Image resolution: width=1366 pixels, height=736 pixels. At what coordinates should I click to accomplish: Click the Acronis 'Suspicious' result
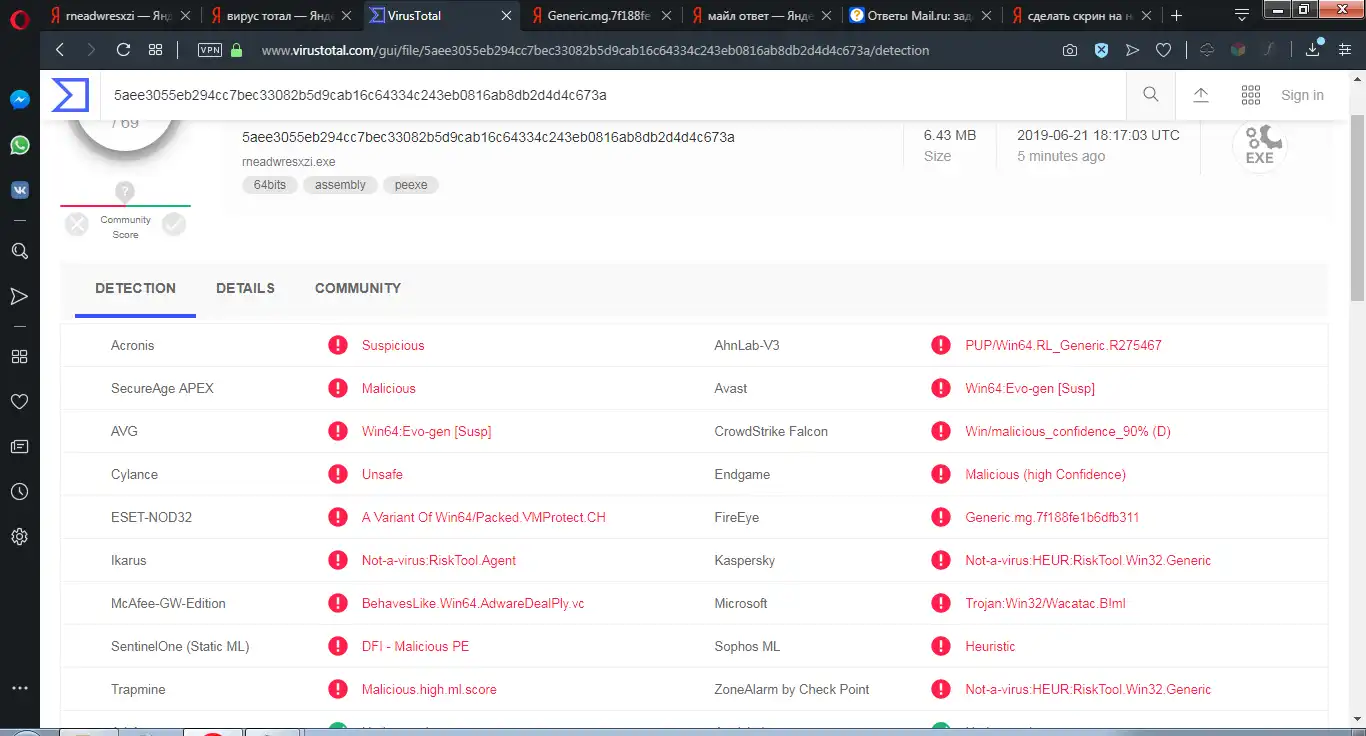(x=393, y=345)
